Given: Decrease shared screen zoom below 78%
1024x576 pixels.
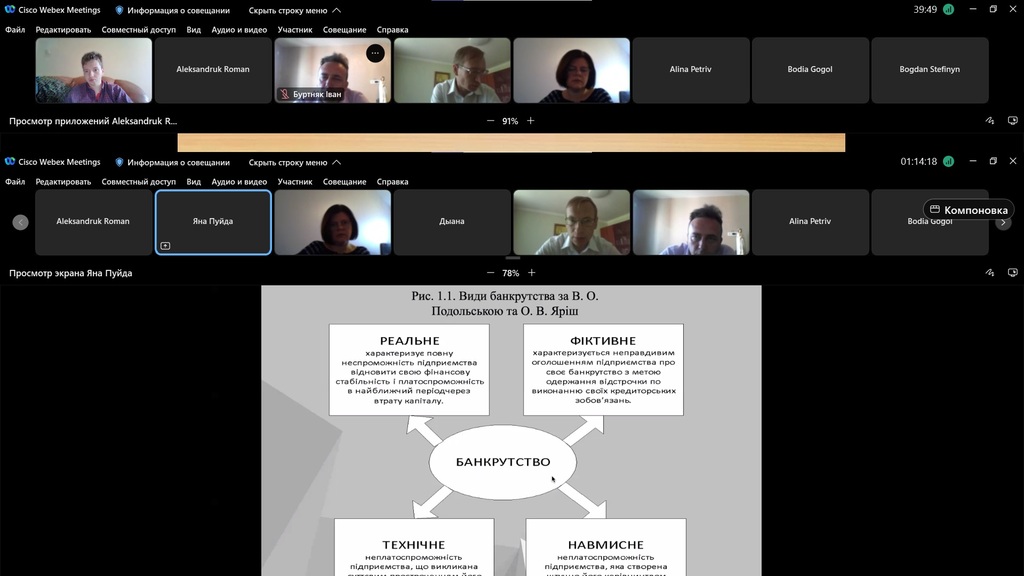Looking at the screenshot, I should tap(490, 273).
